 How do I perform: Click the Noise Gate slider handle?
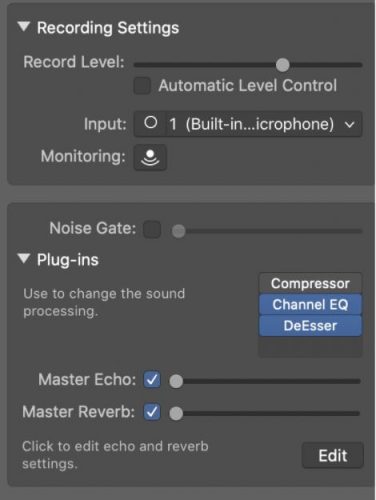(x=178, y=231)
